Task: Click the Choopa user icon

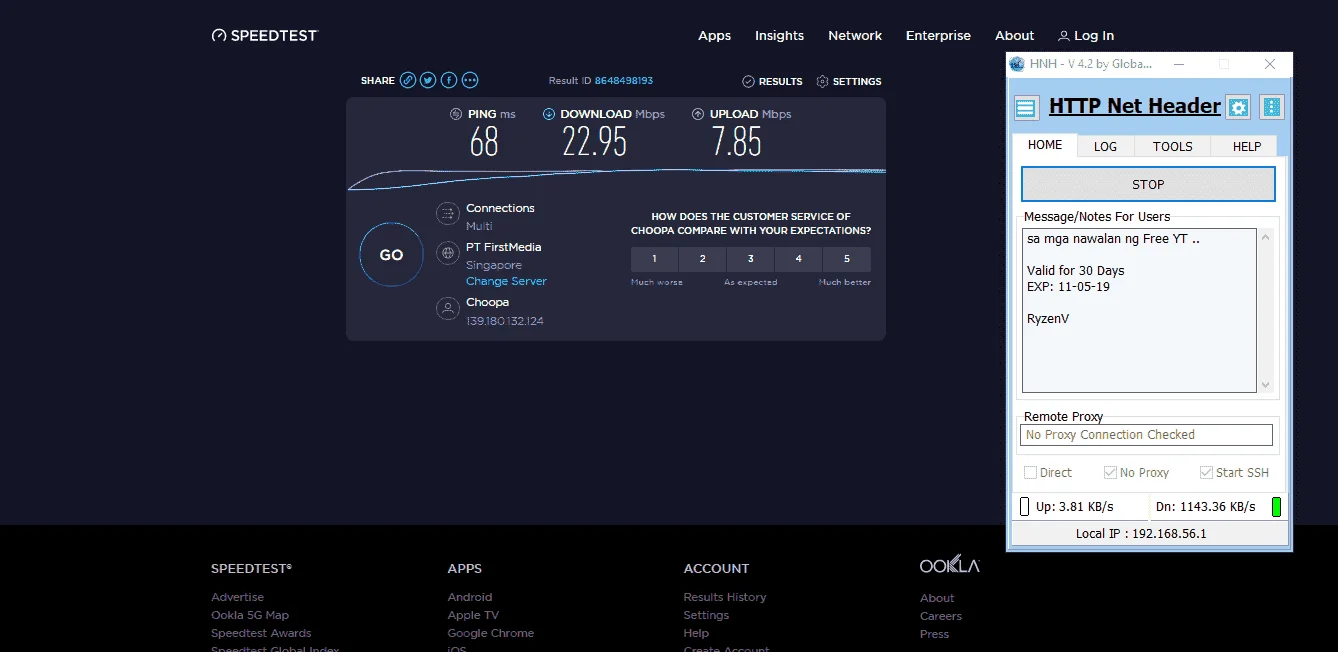Action: [x=447, y=308]
